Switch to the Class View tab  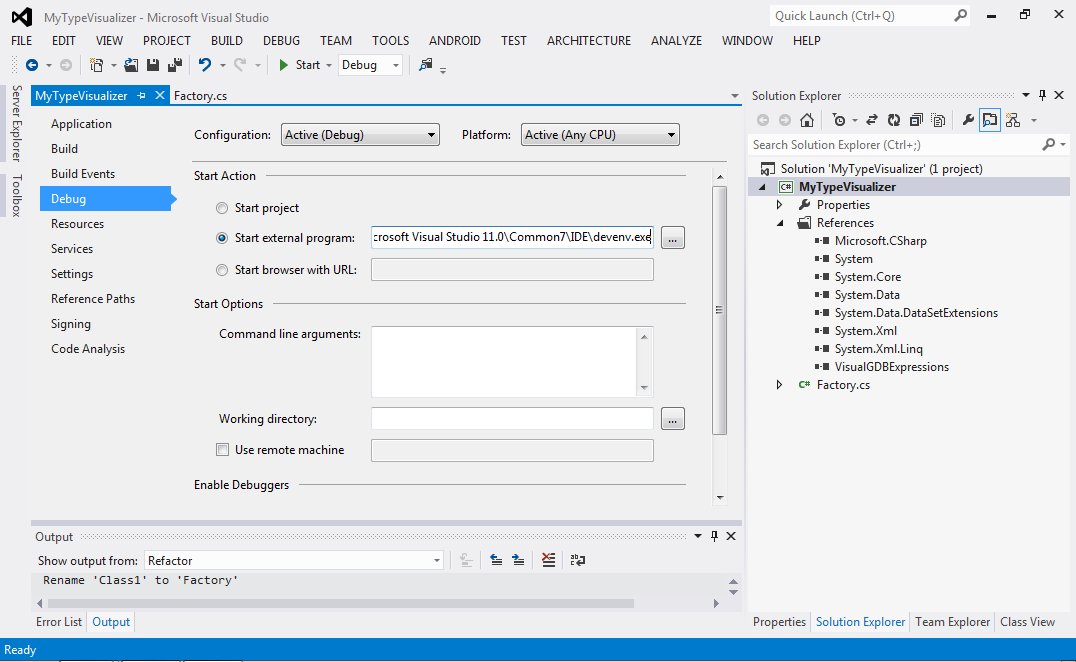point(1027,622)
